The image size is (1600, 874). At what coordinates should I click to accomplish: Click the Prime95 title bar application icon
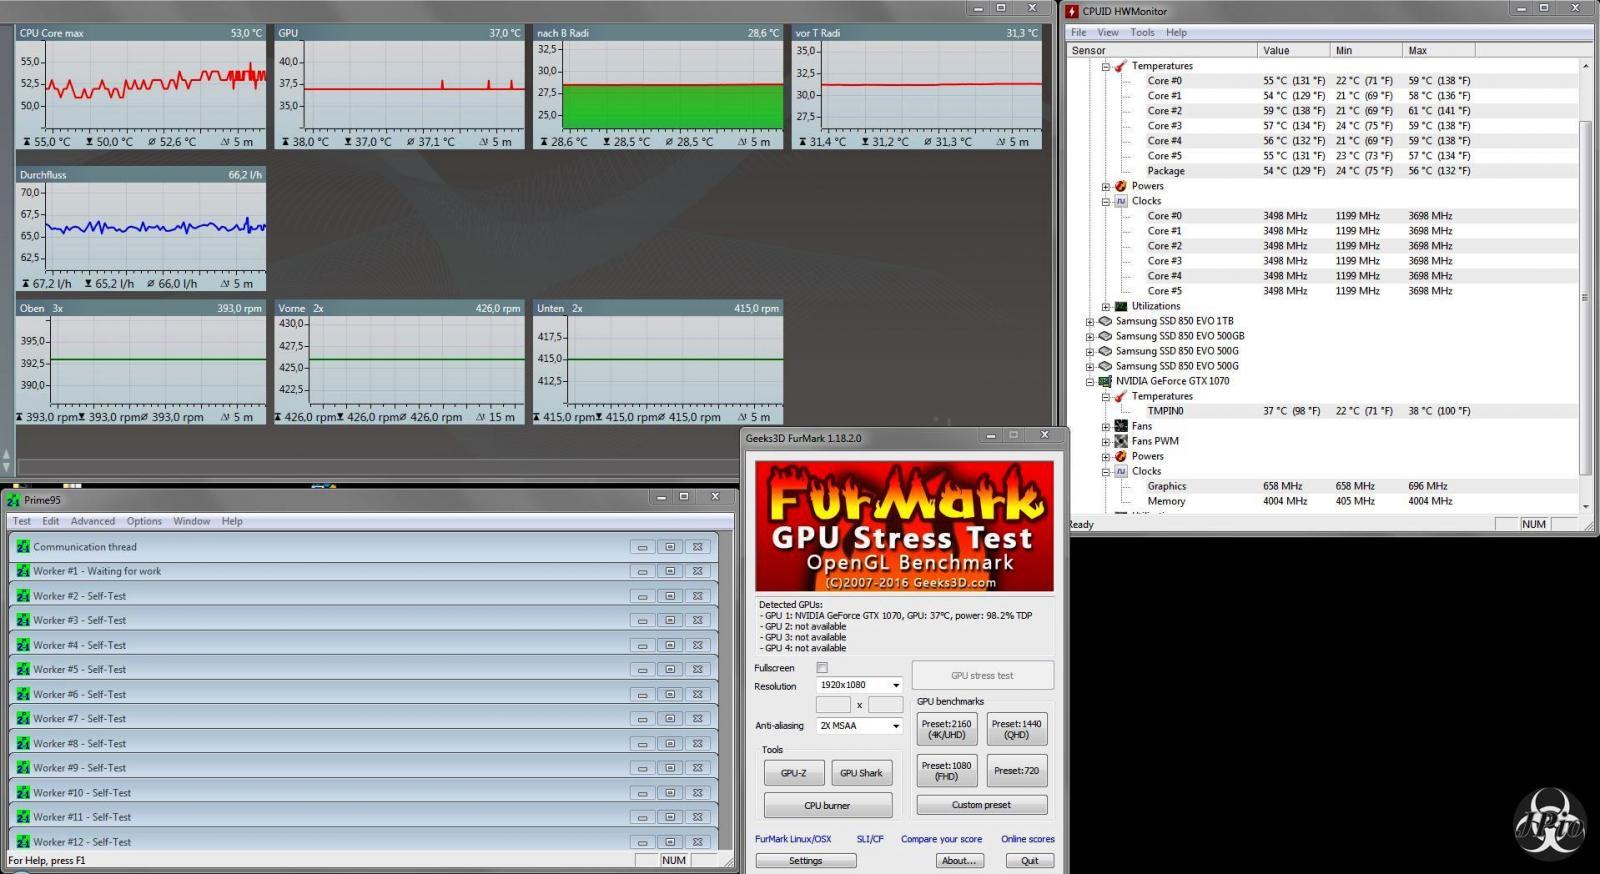tap(13, 500)
